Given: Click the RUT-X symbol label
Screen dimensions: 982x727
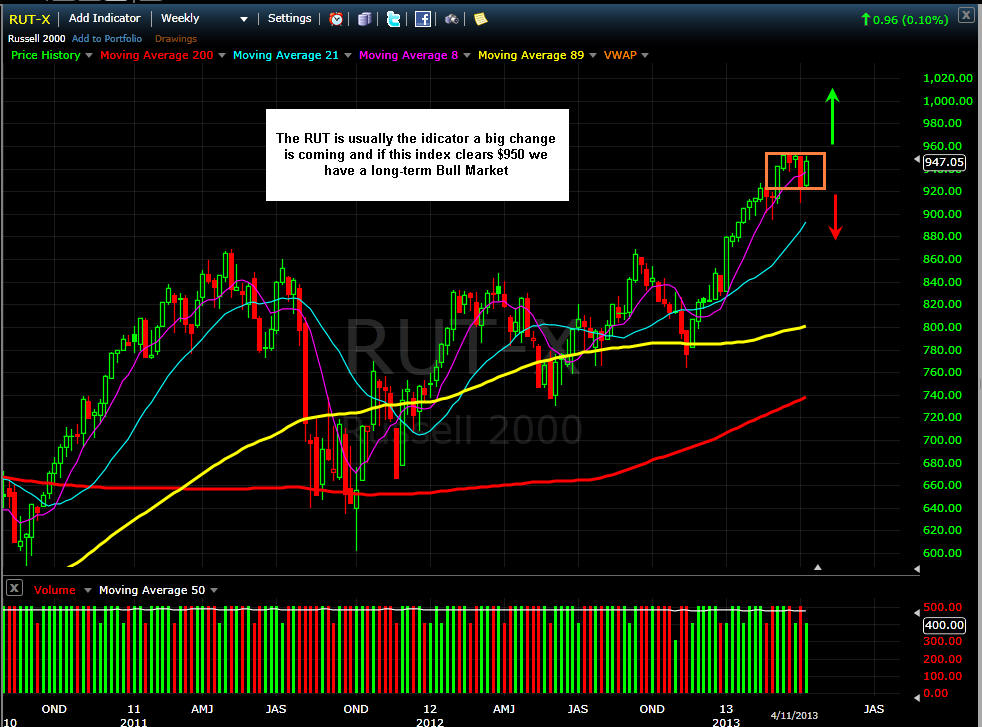Looking at the screenshot, I should [x=29, y=19].
